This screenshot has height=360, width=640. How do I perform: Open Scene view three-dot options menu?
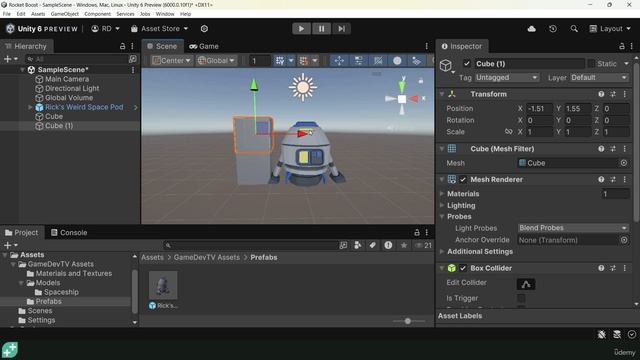point(427,46)
